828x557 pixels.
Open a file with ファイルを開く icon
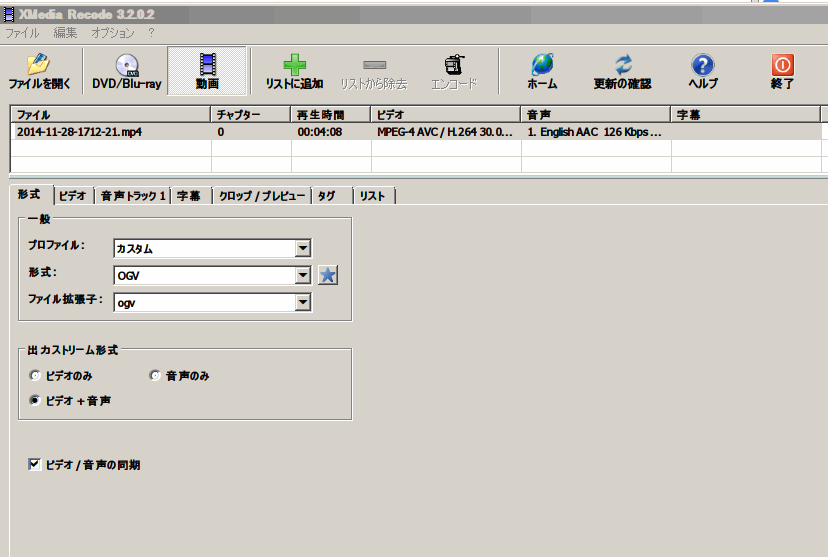pos(39,71)
